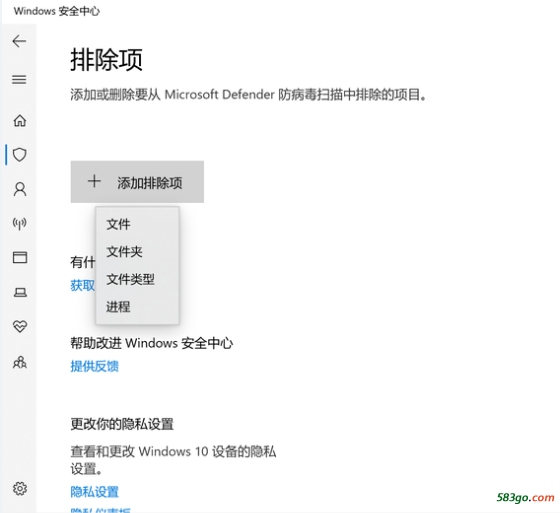Open Device performance & health heart icon
This screenshot has width=560, height=513.
[20, 326]
